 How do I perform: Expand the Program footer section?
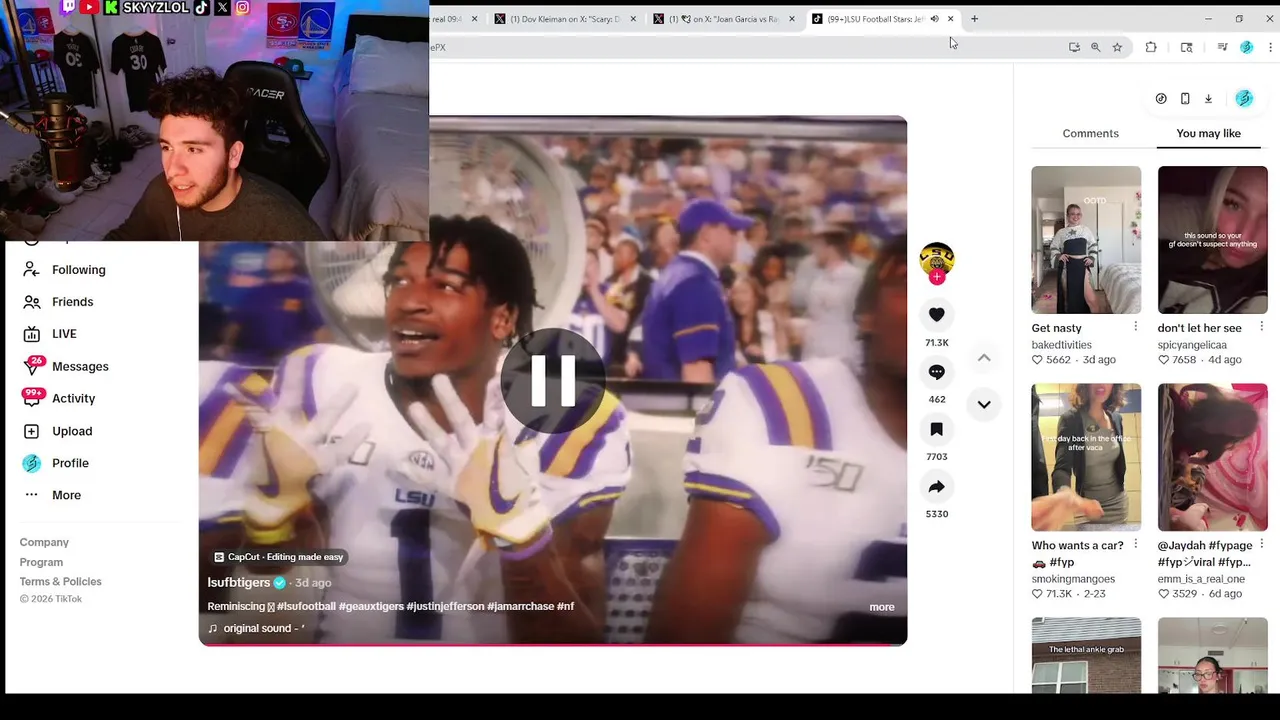point(41,562)
